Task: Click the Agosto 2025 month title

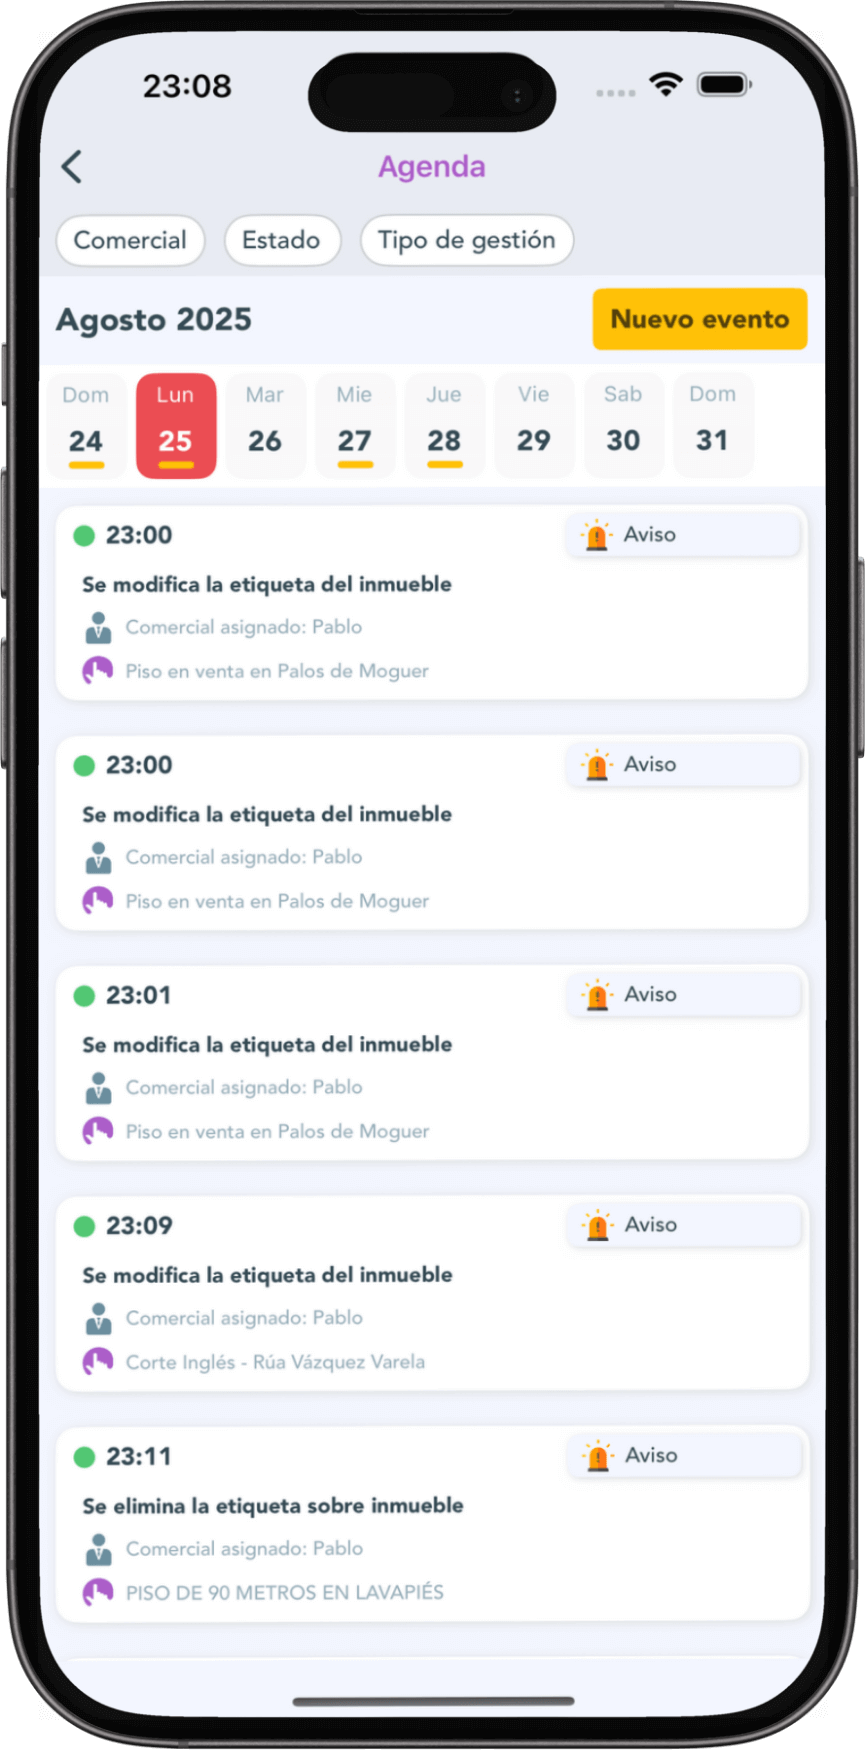Action: click(x=154, y=320)
